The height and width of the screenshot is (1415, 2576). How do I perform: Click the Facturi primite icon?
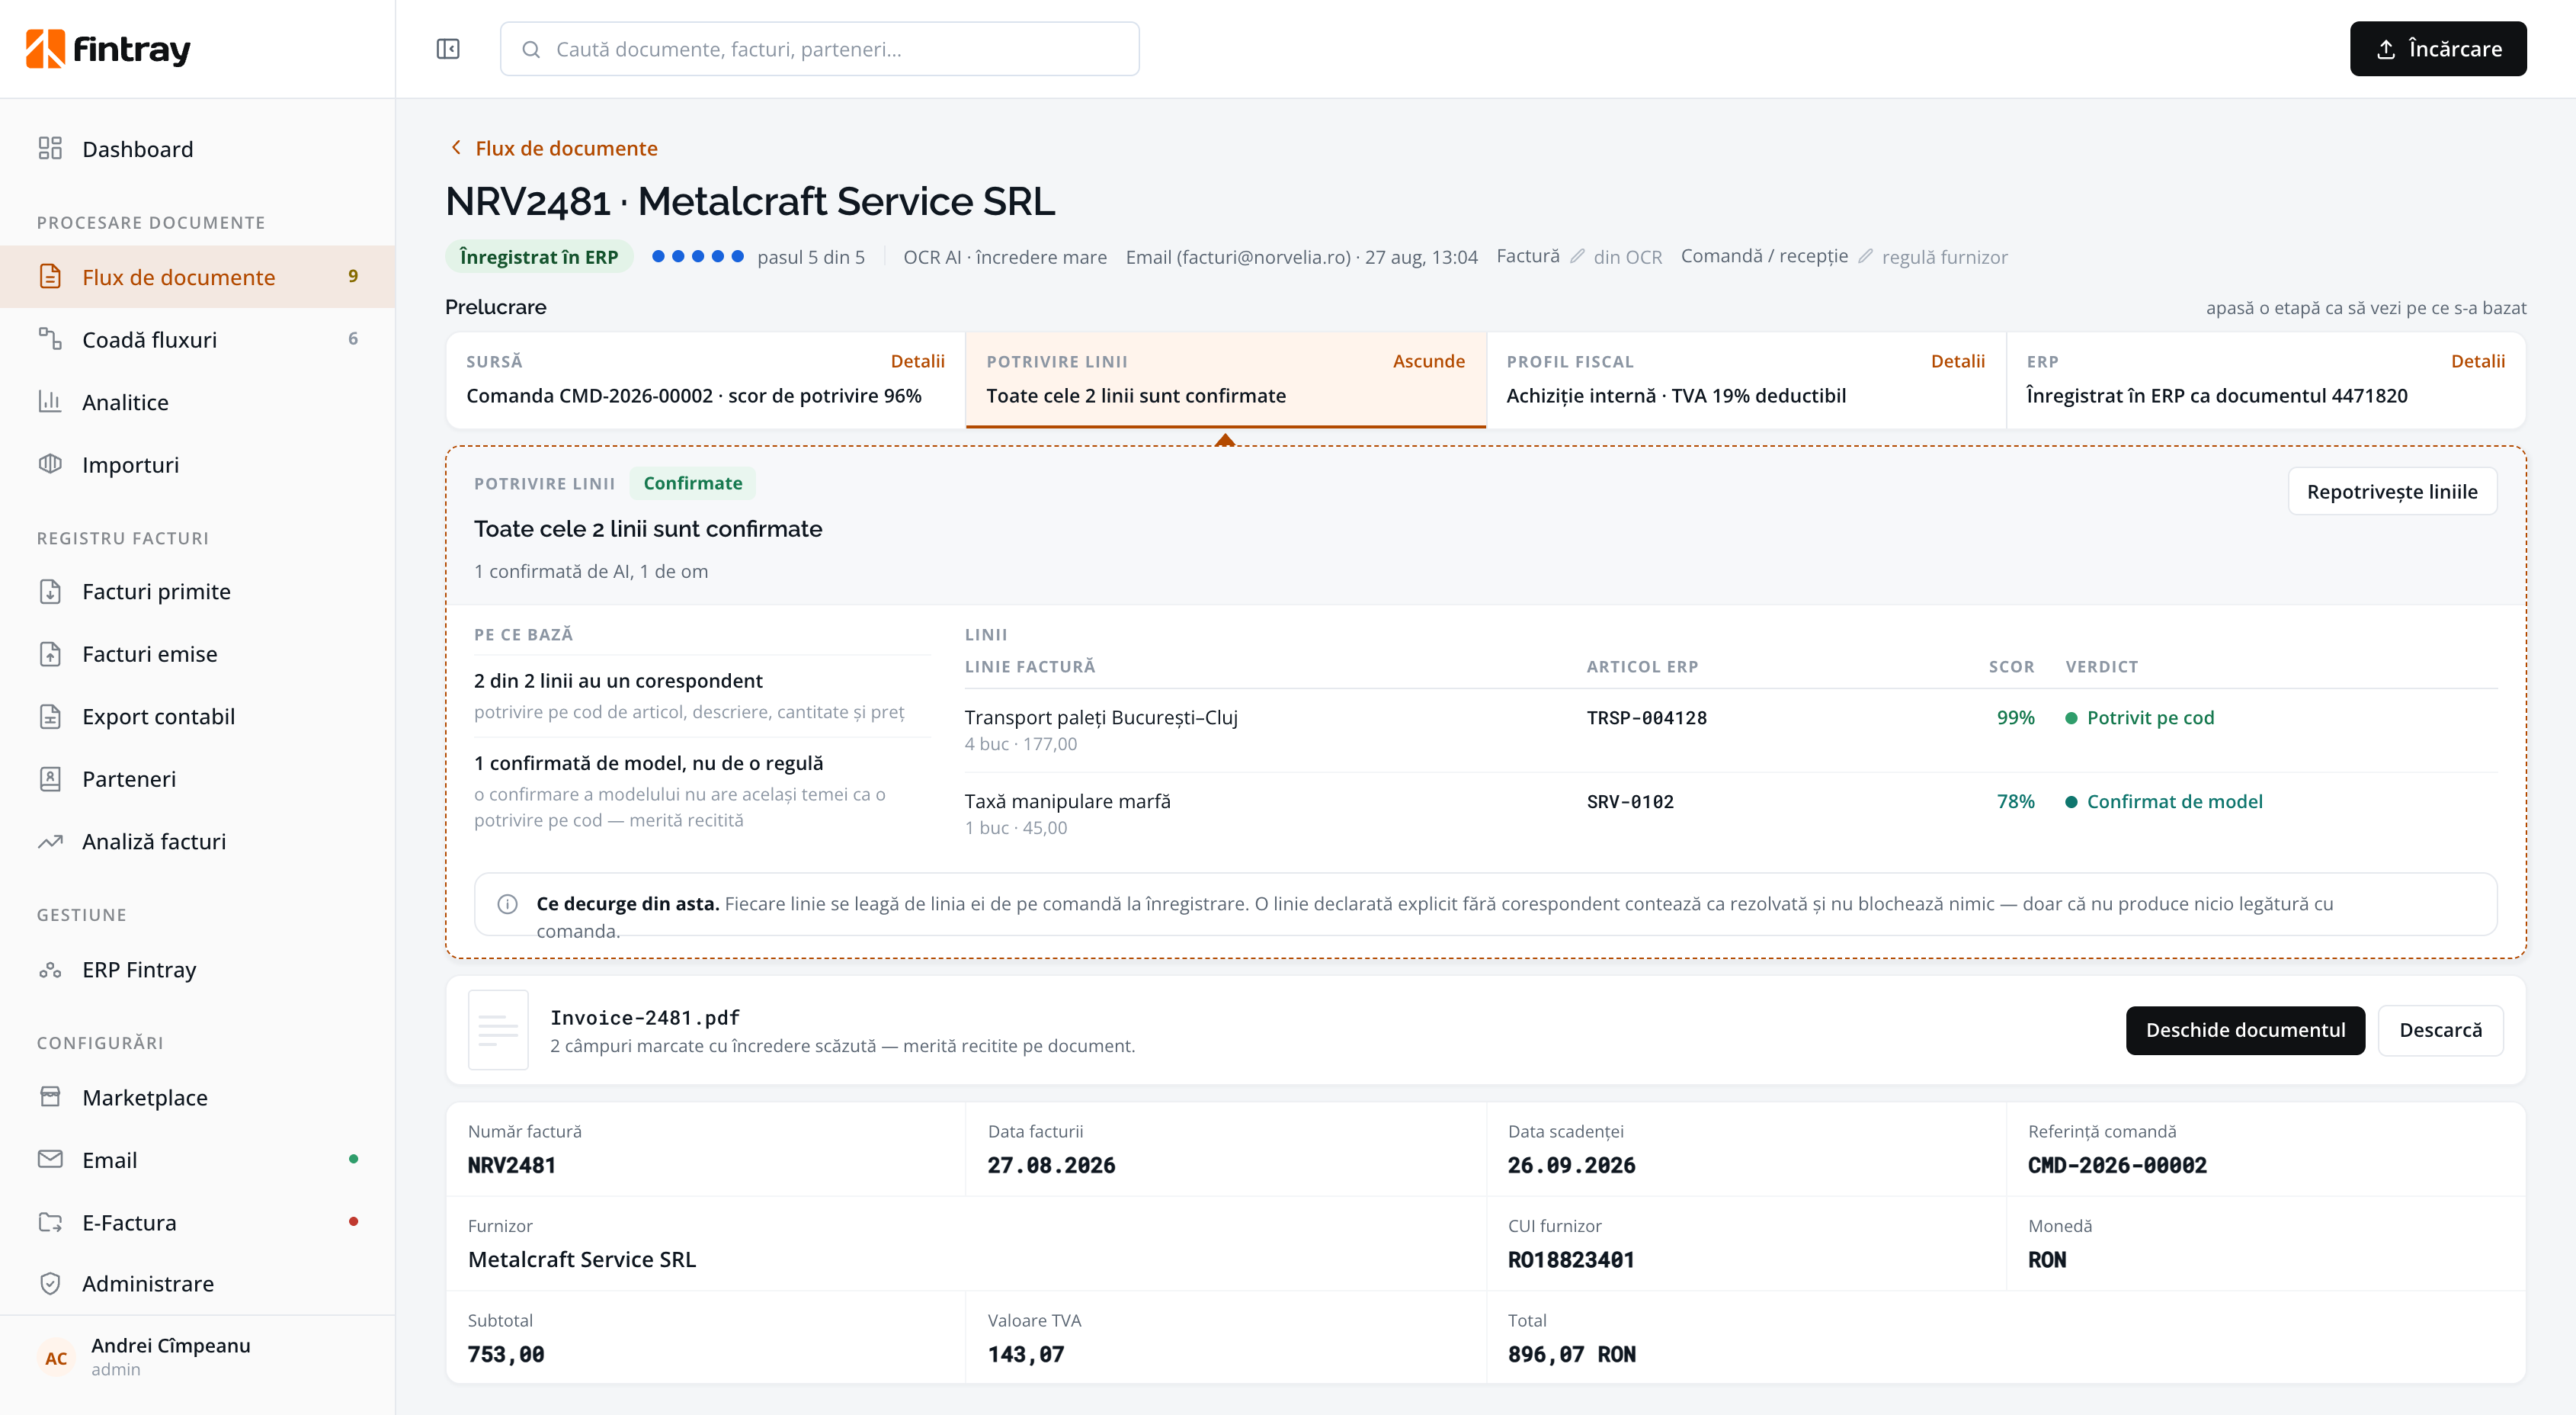(50, 591)
